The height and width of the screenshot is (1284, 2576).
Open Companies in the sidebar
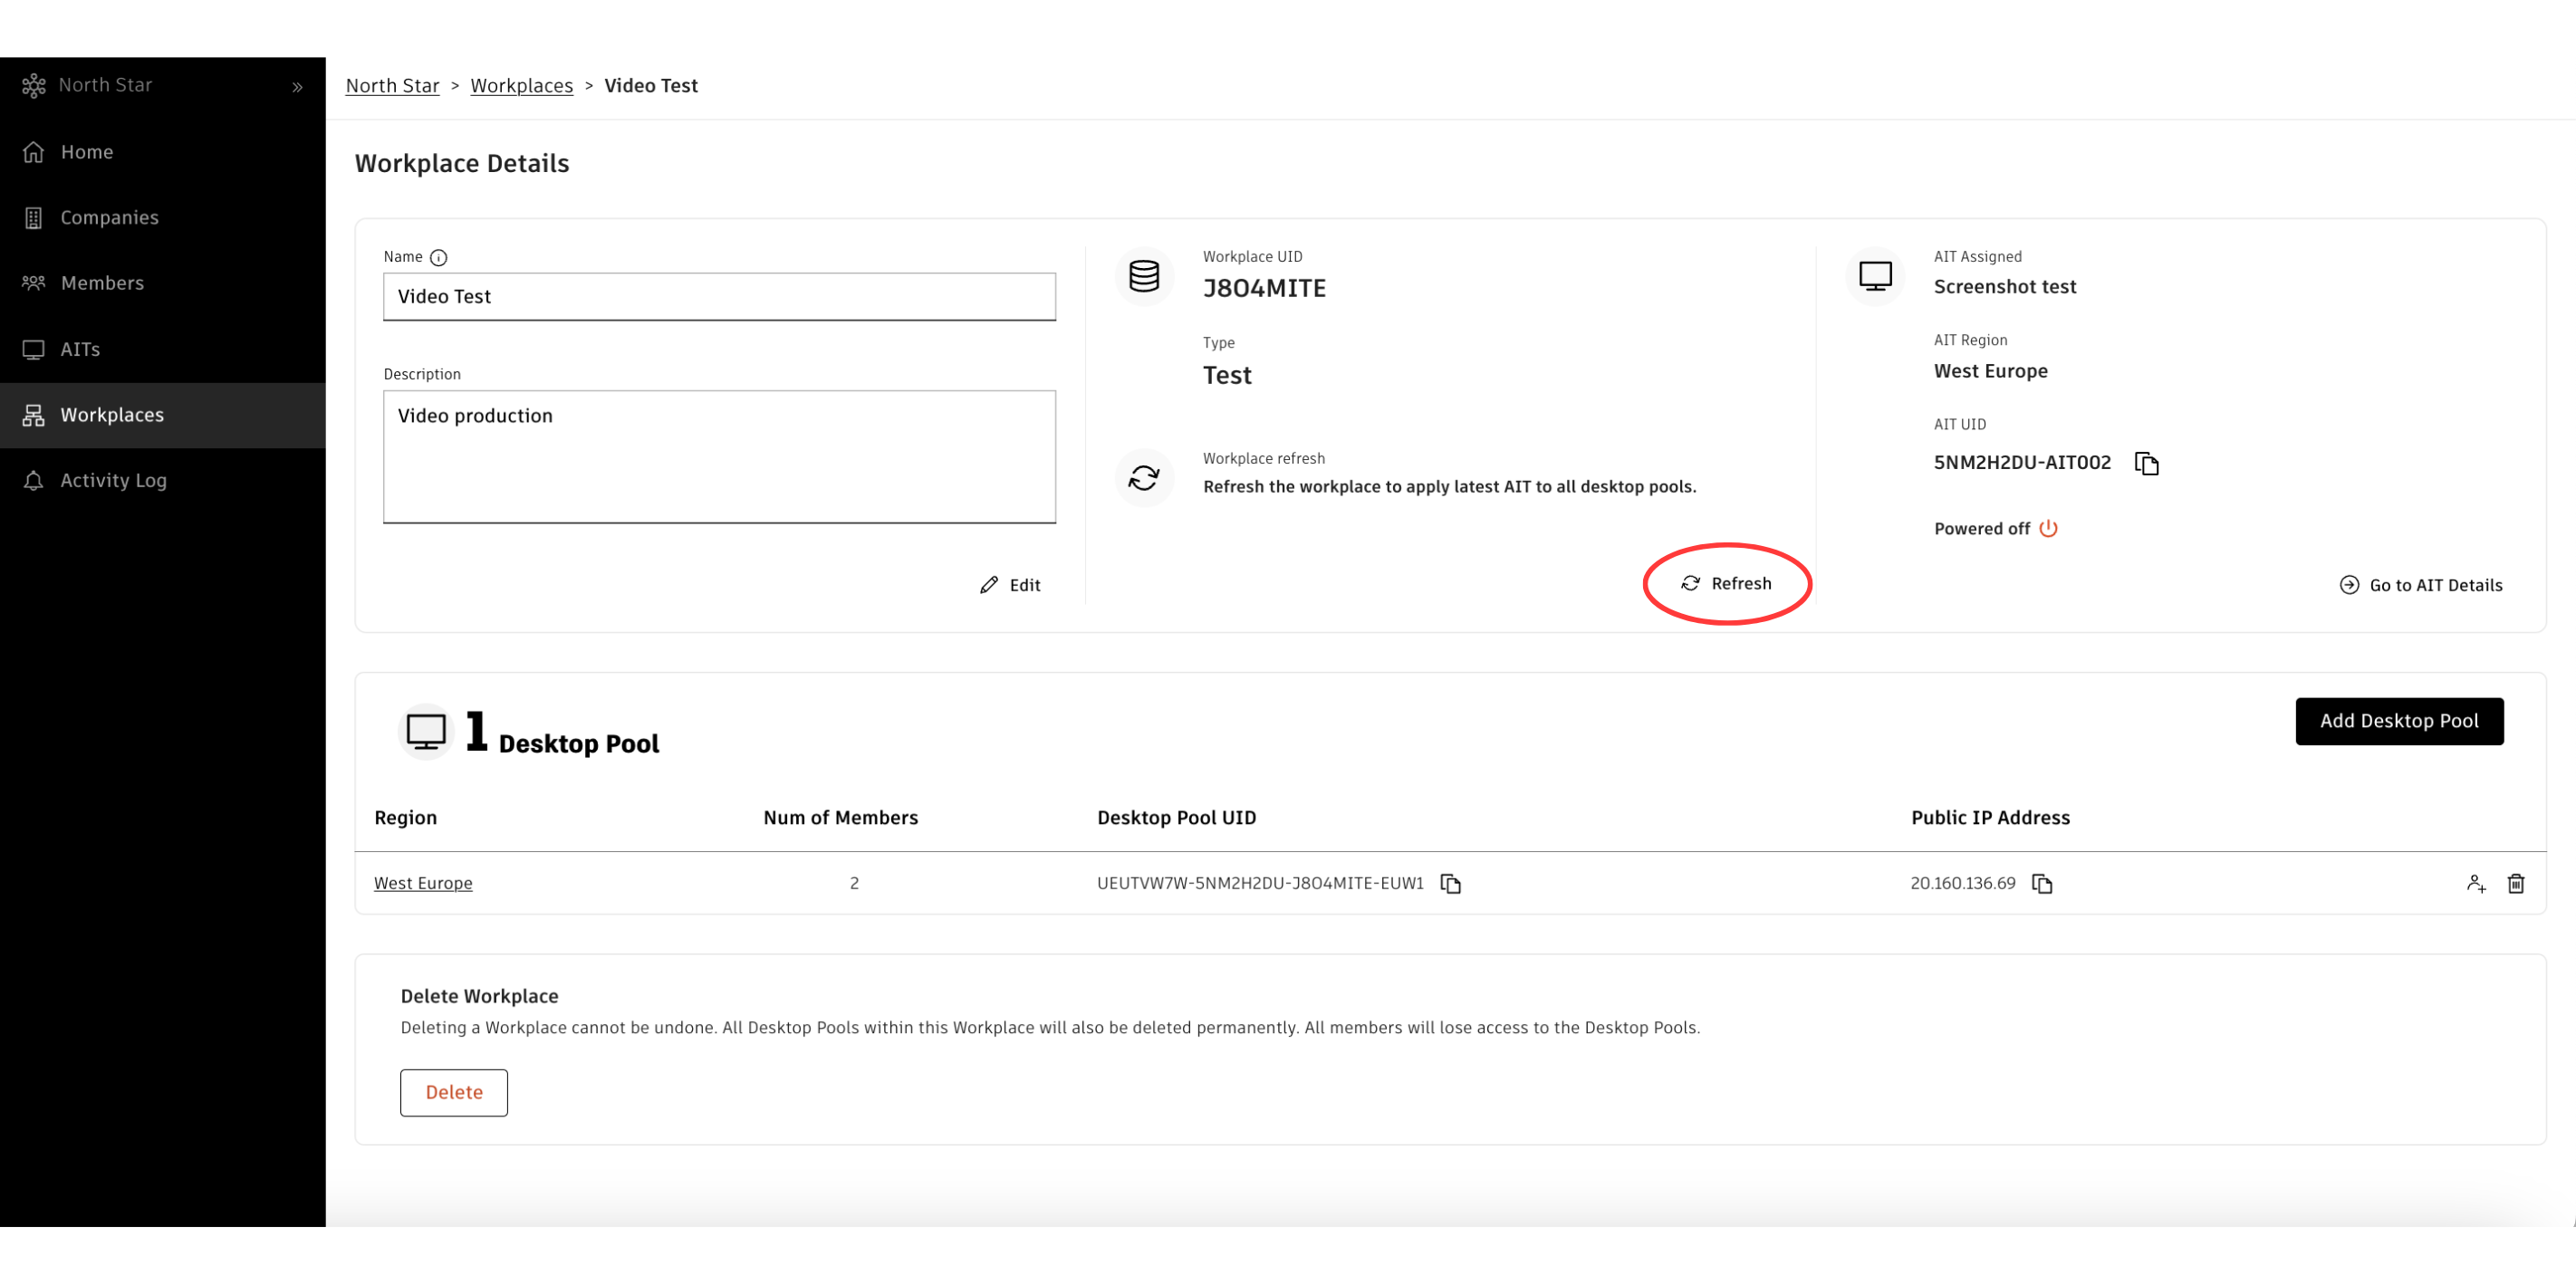coord(109,217)
